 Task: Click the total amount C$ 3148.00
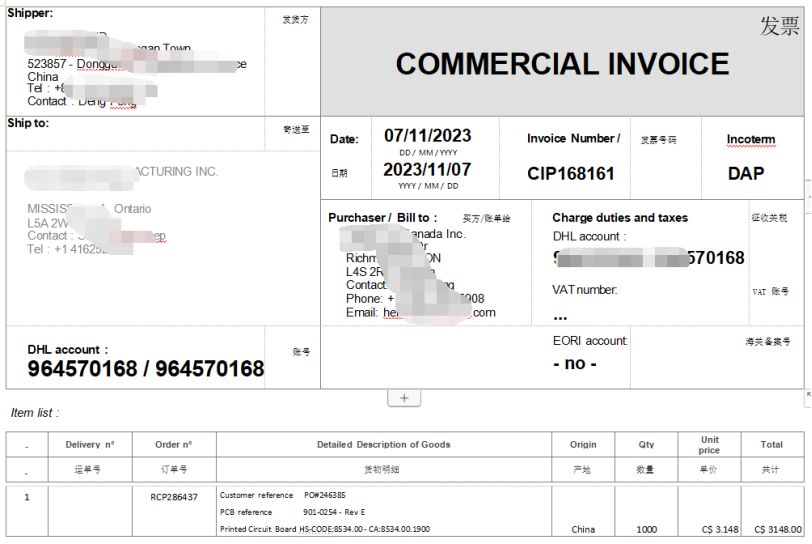pos(777,529)
